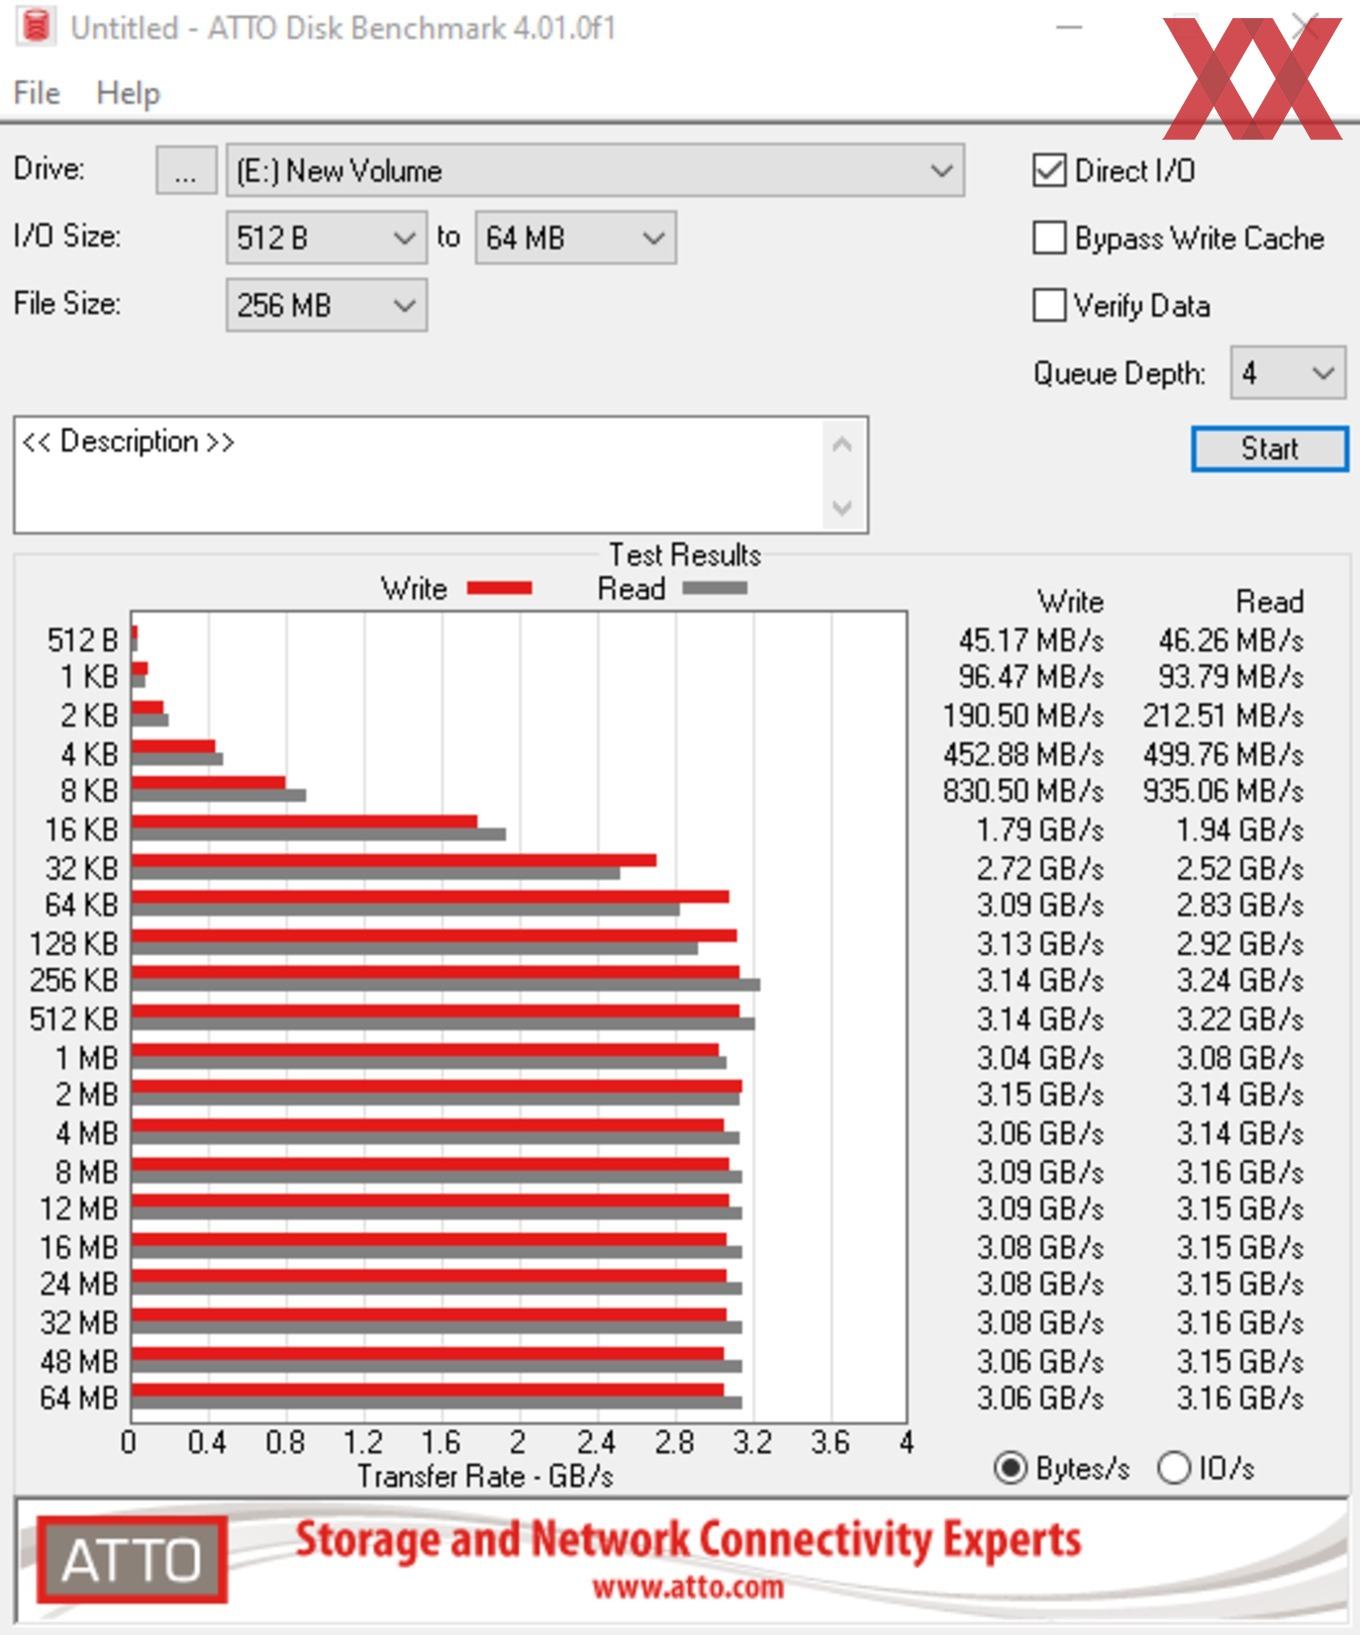
Task: Click the description scrollbar up arrow
Action: coord(842,444)
